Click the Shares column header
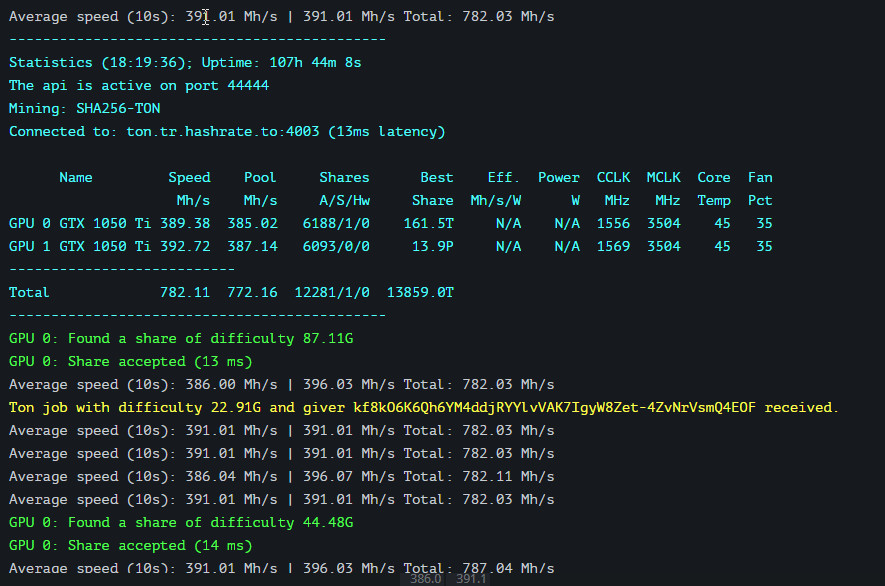The width and height of the screenshot is (885, 586). pyautogui.click(x=344, y=178)
